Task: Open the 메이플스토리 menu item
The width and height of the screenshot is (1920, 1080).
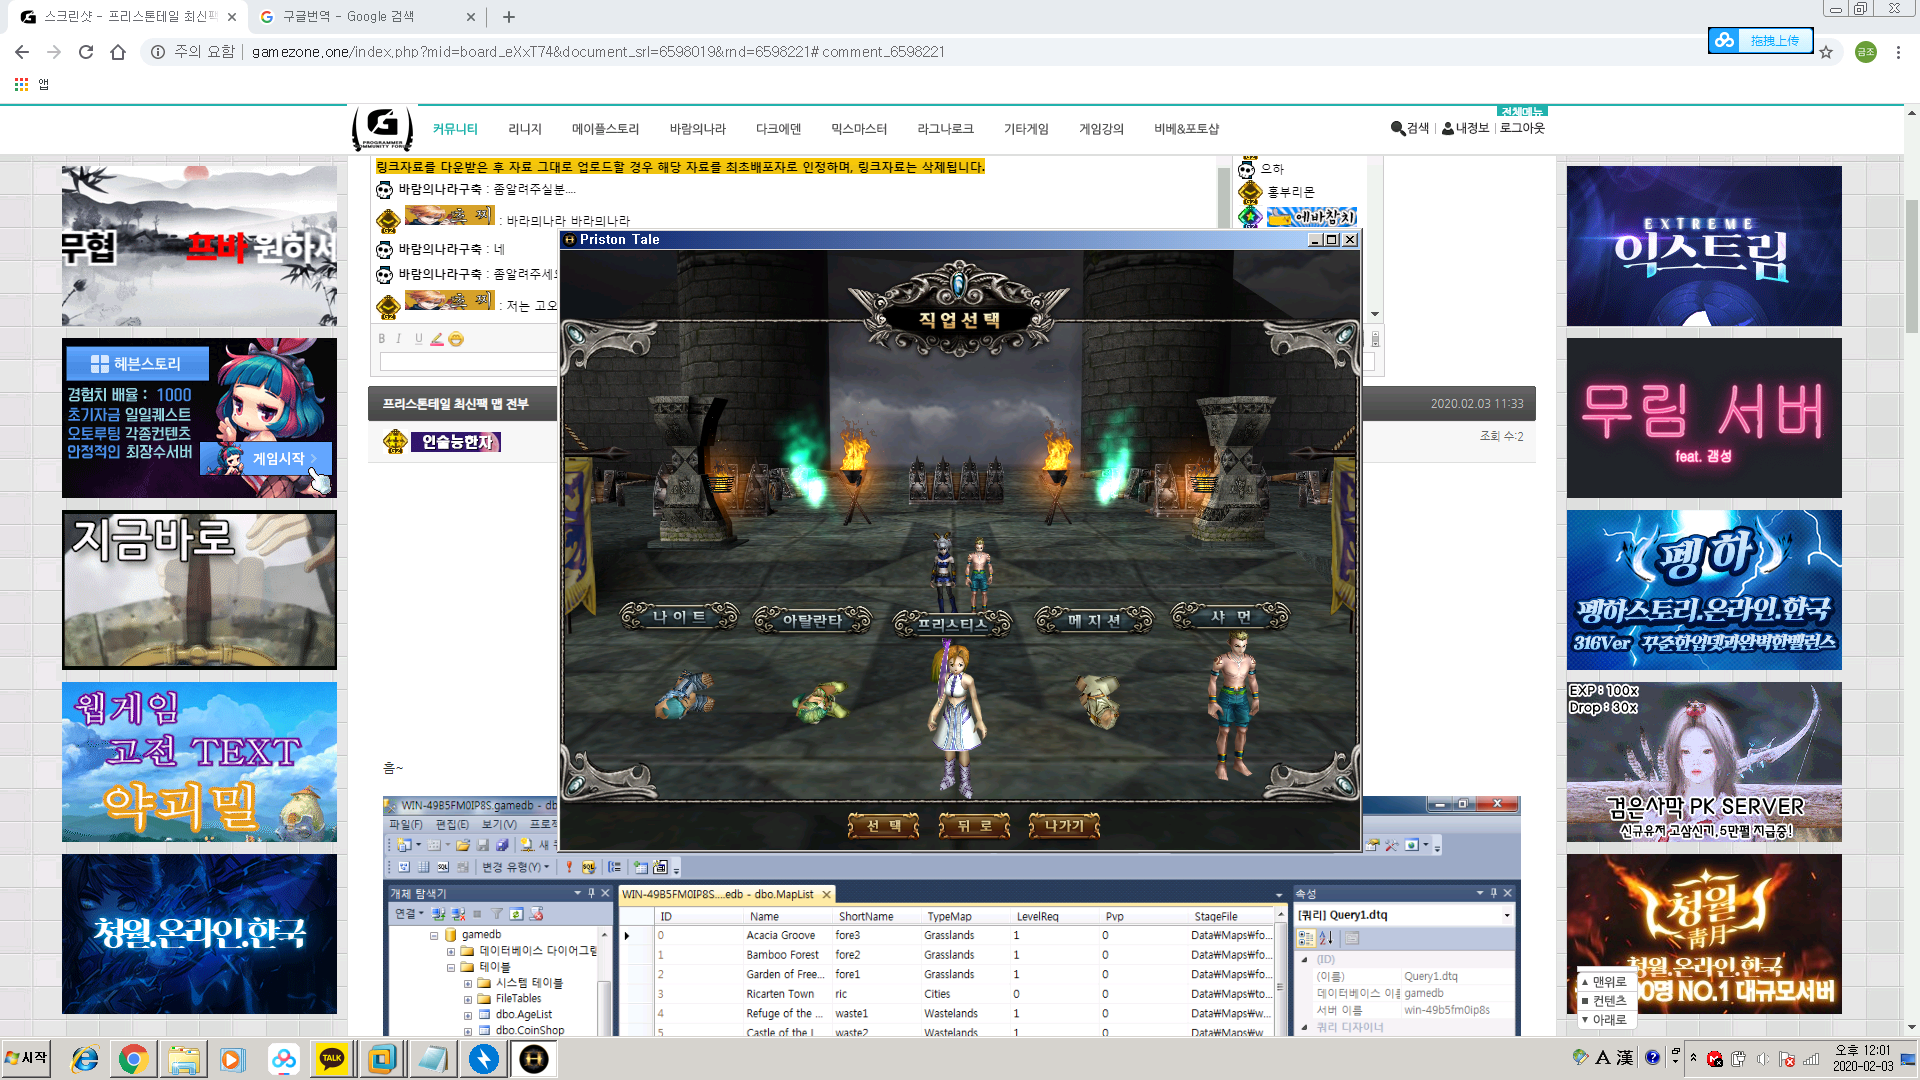Action: (605, 129)
